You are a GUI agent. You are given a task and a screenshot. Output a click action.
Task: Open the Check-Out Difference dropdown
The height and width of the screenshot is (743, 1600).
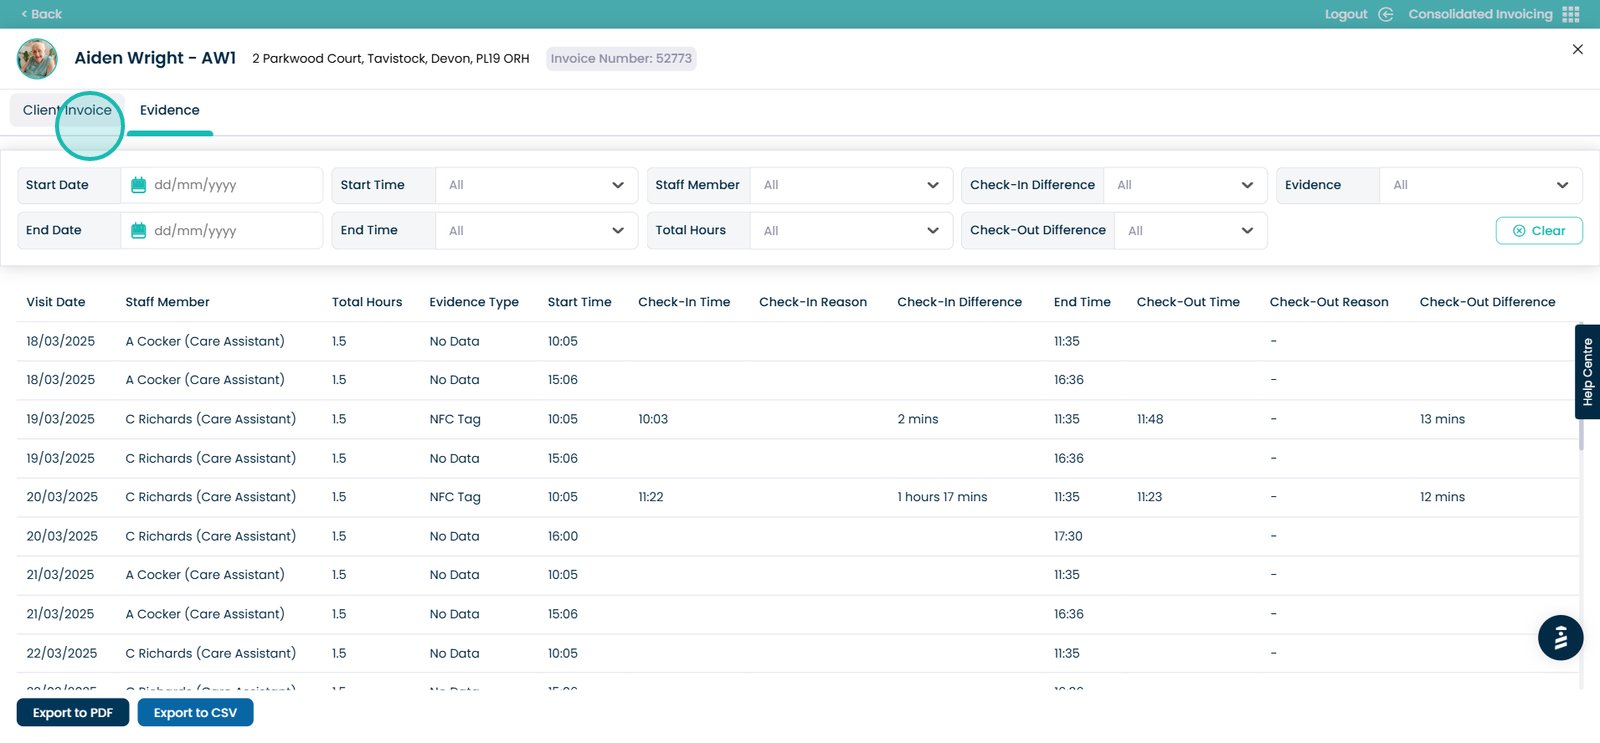click(1190, 231)
